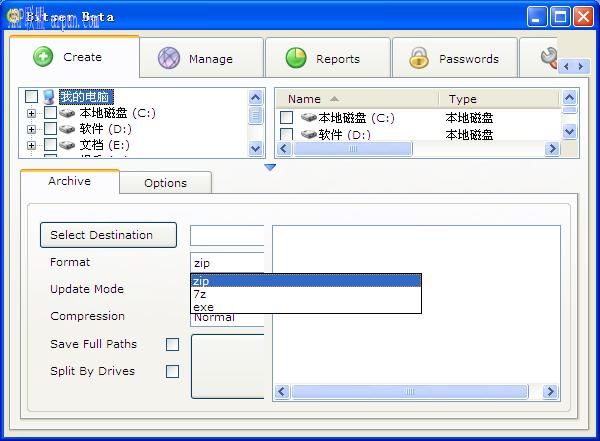Select the 我的电脑 tree label

[x=86, y=97]
